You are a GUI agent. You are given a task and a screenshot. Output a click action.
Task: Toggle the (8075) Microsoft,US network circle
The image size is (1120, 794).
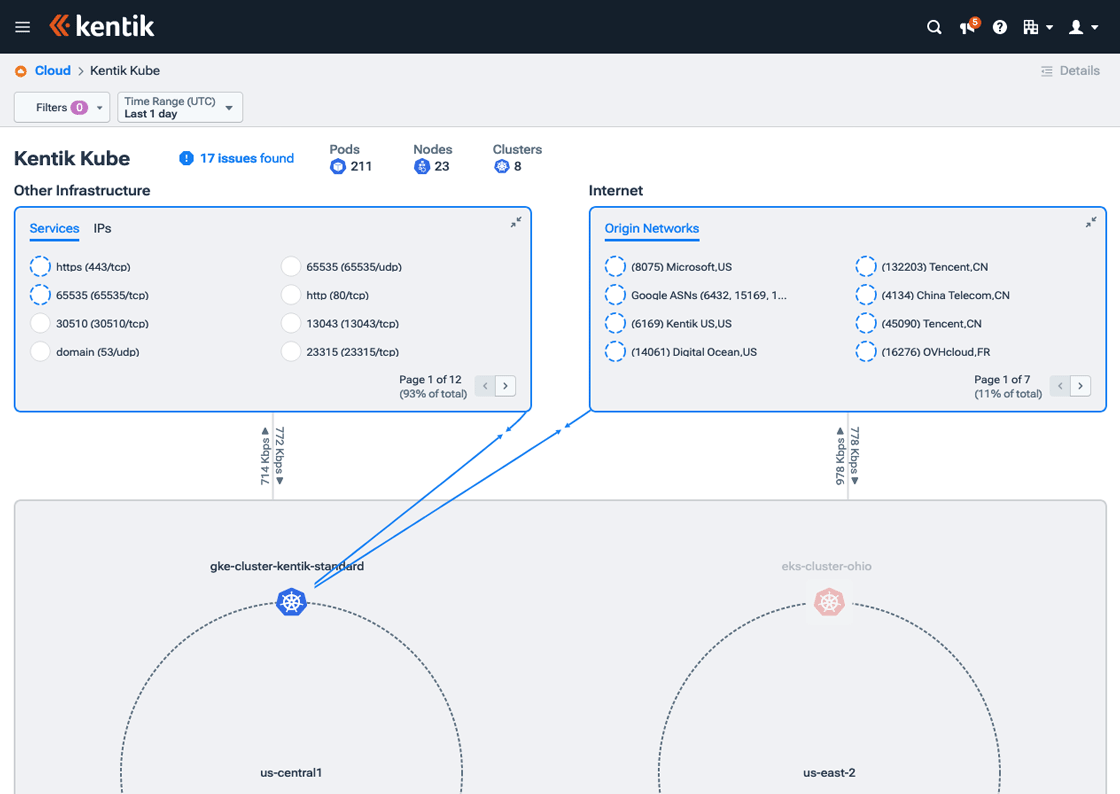(615, 267)
